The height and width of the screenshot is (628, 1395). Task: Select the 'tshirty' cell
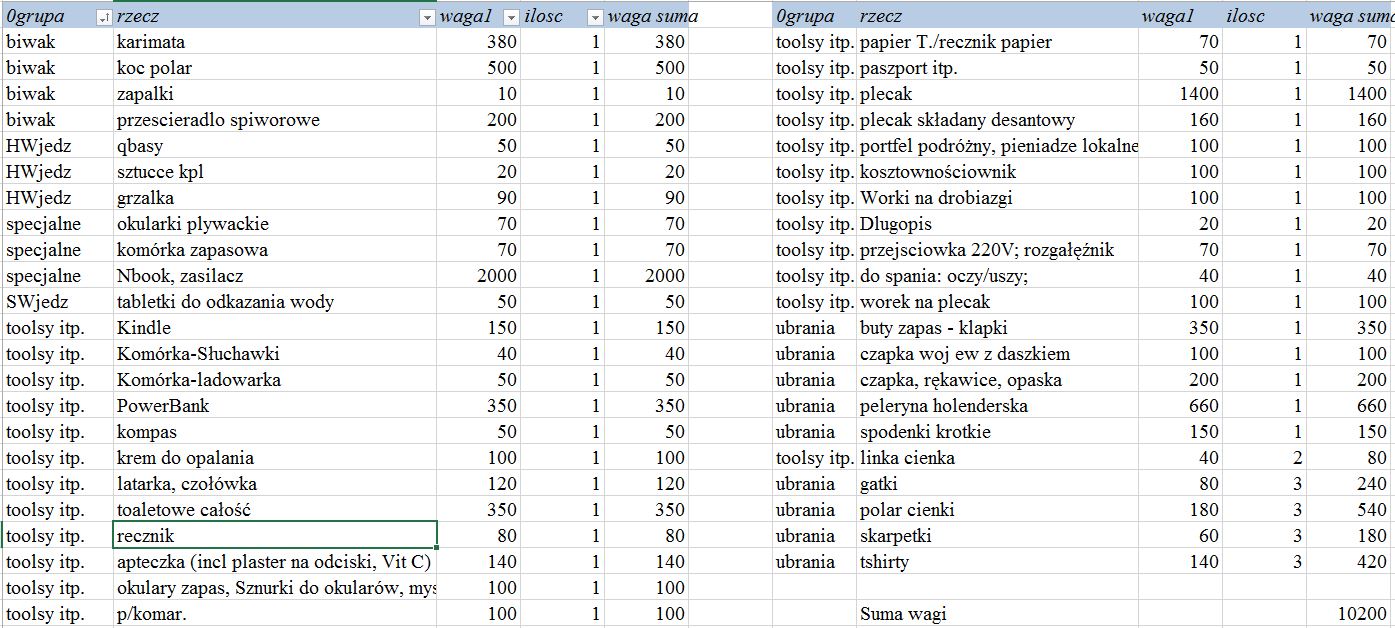tap(998, 562)
